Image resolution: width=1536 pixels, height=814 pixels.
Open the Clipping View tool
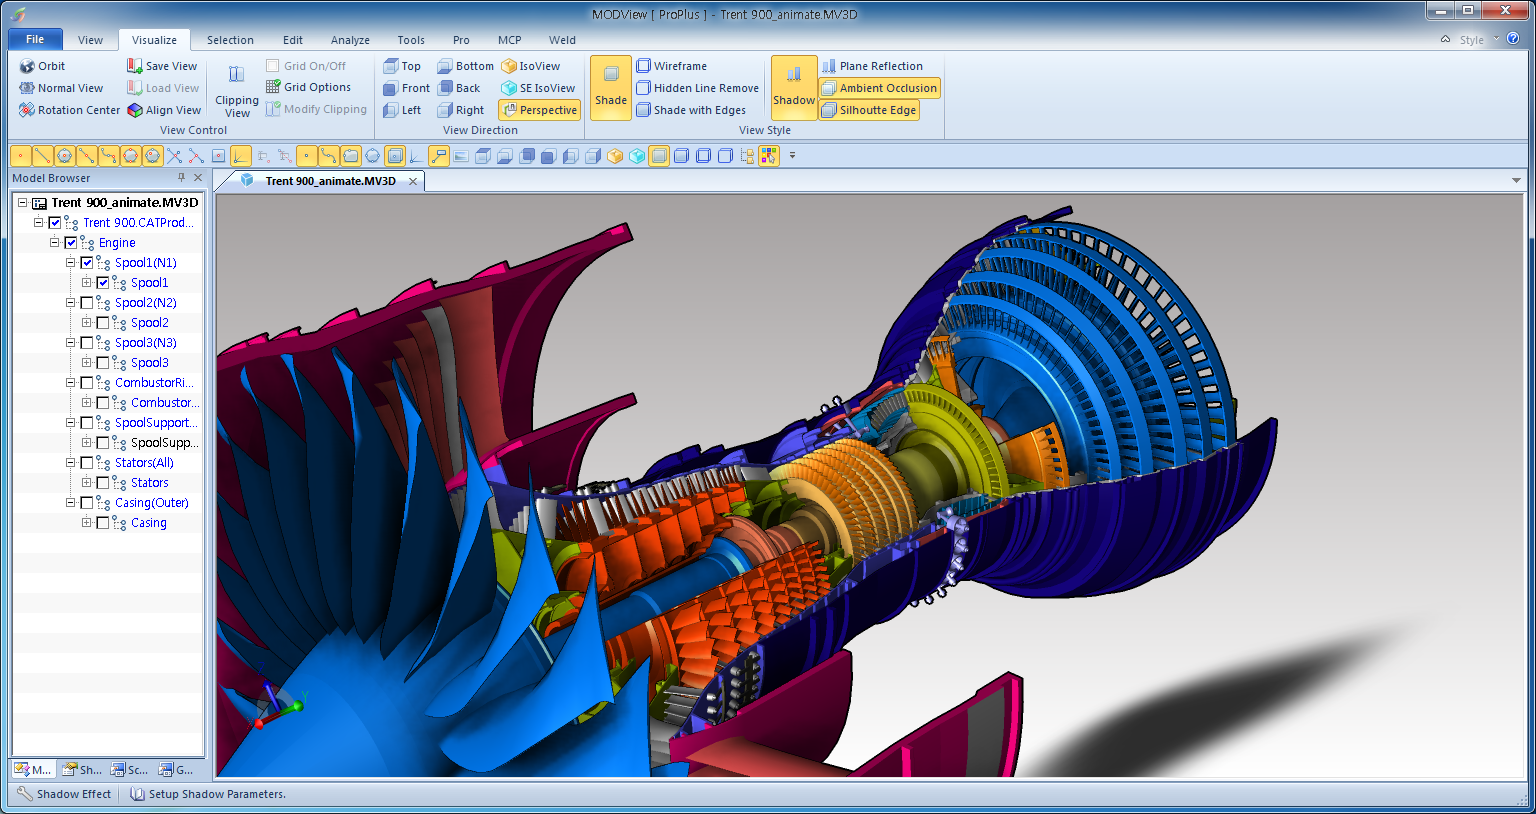coord(237,91)
